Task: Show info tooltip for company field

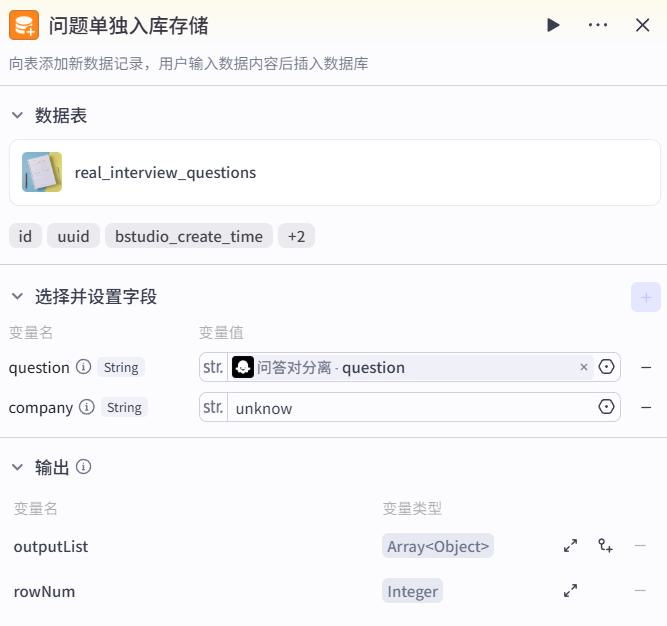Action: pyautogui.click(x=87, y=407)
